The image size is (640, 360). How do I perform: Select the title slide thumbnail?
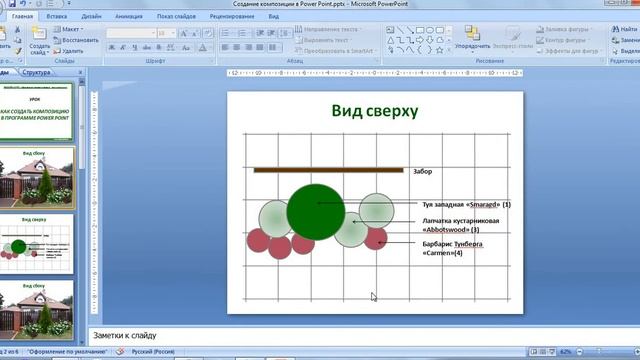click(x=36, y=111)
